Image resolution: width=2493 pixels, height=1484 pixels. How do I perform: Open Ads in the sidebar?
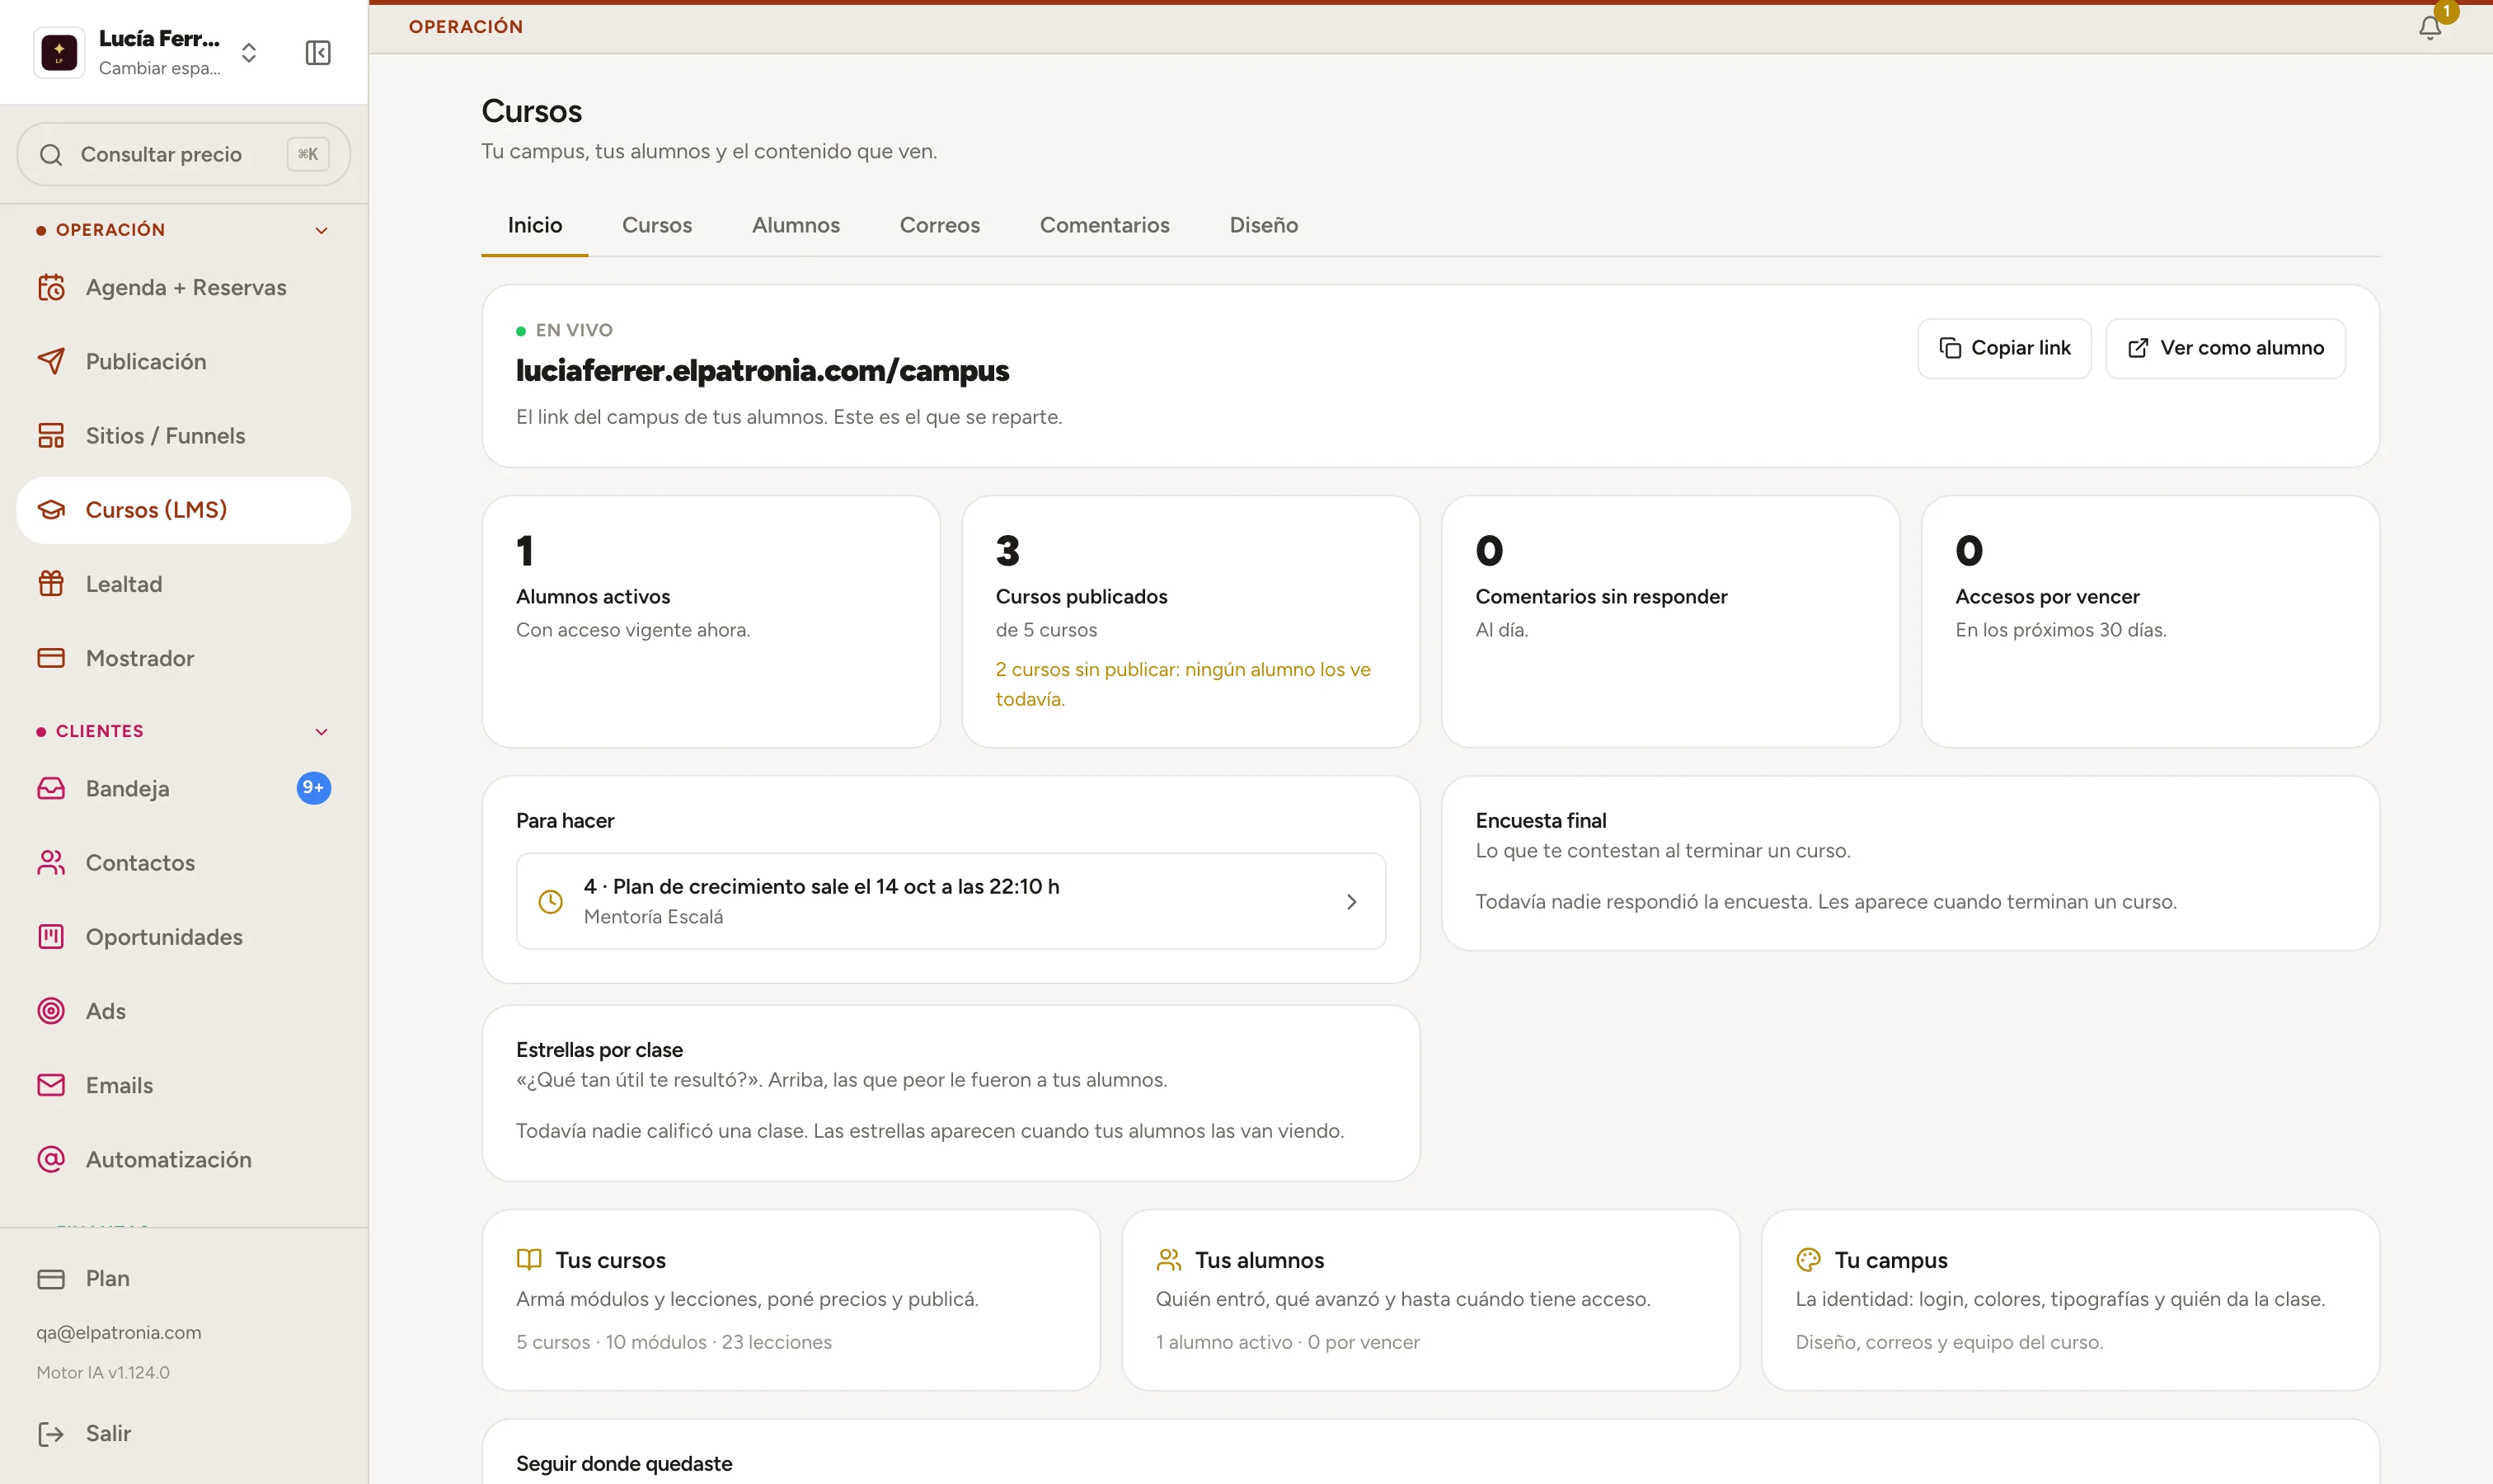point(184,1011)
